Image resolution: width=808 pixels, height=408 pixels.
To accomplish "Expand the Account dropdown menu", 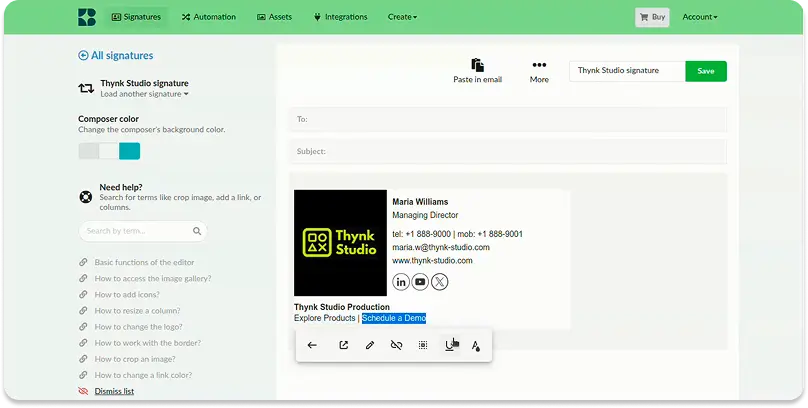I will 700,17.
